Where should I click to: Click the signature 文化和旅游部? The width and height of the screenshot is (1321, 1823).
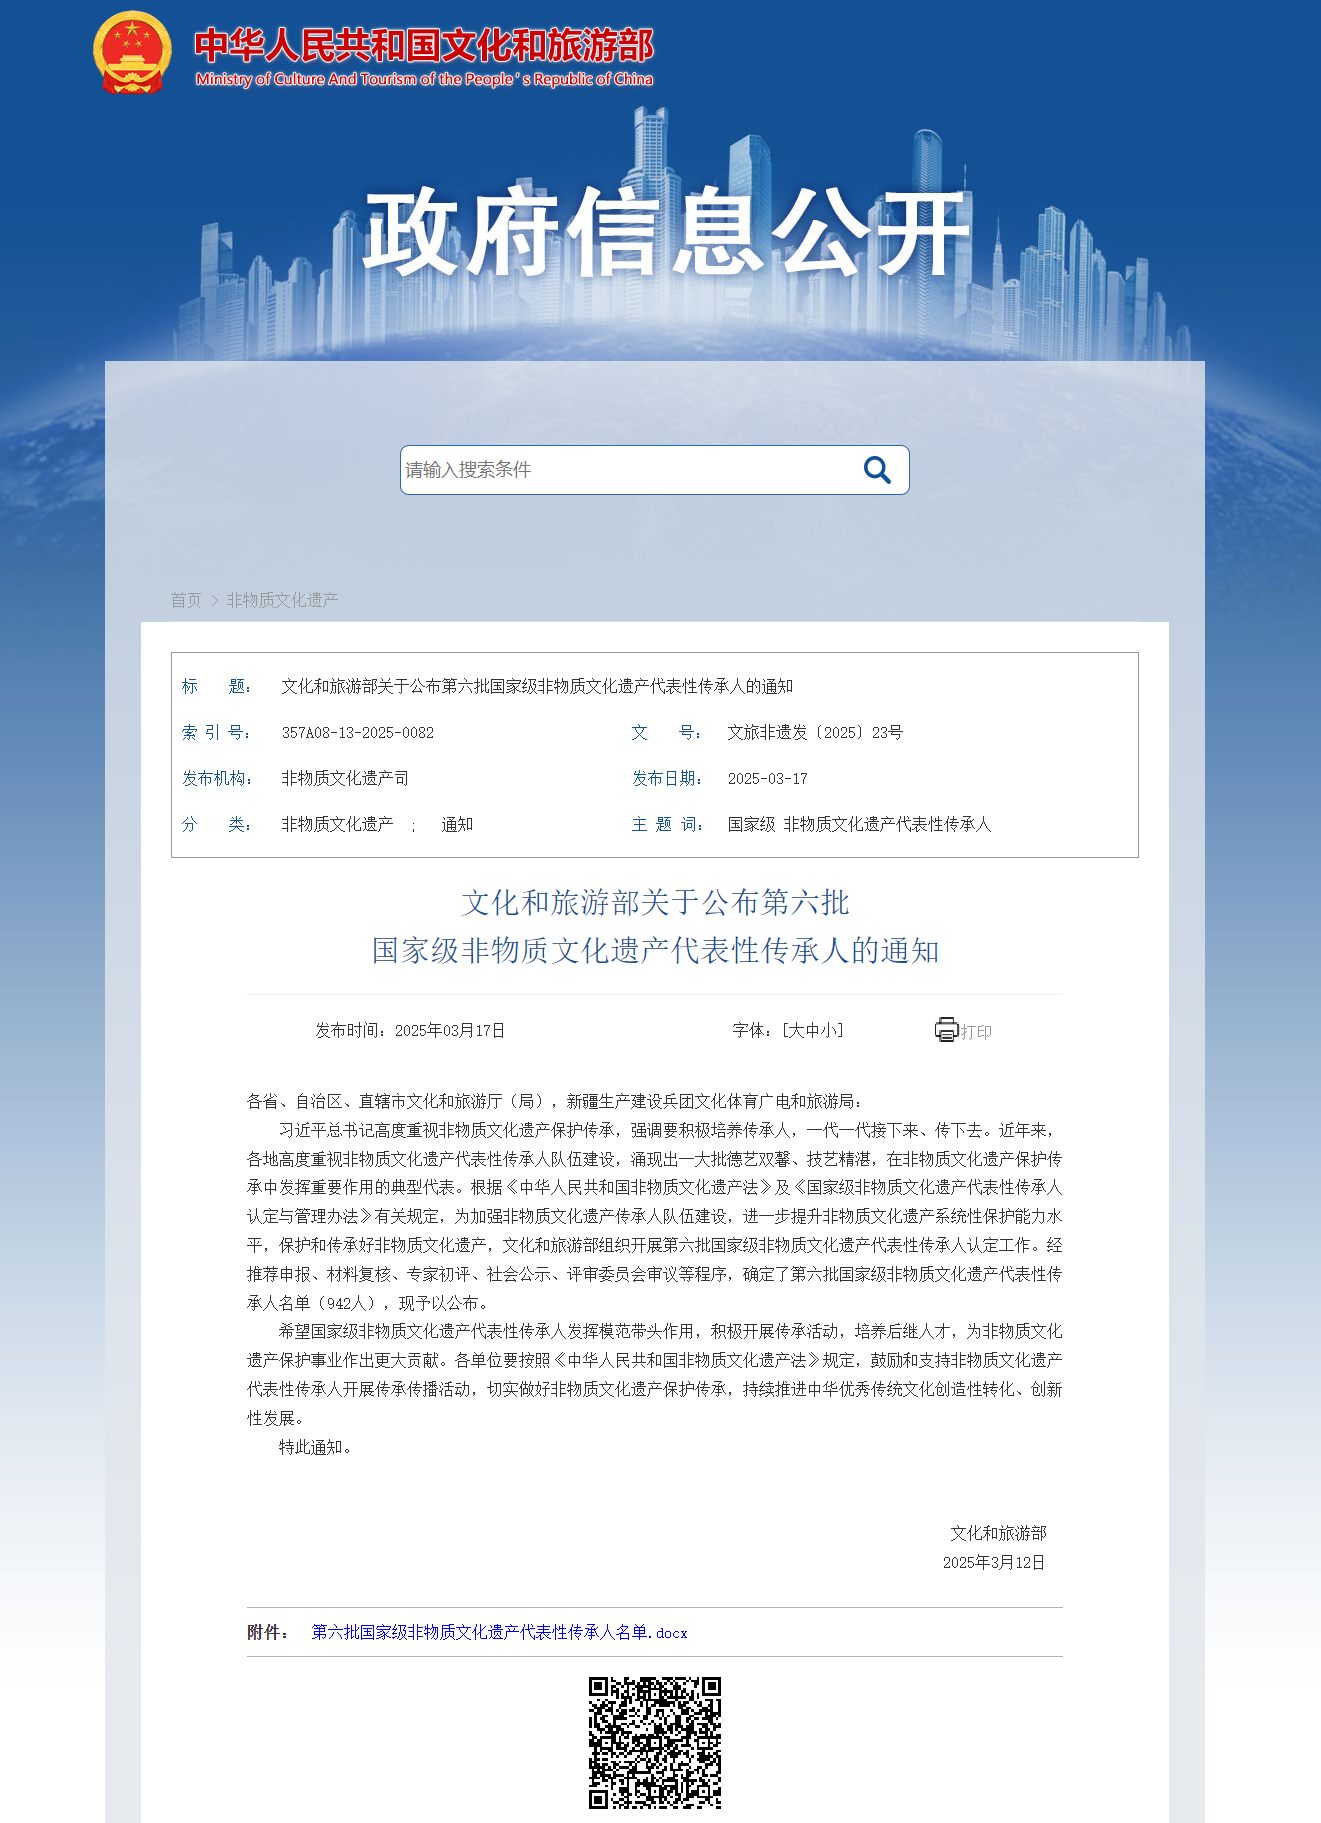998,1533
